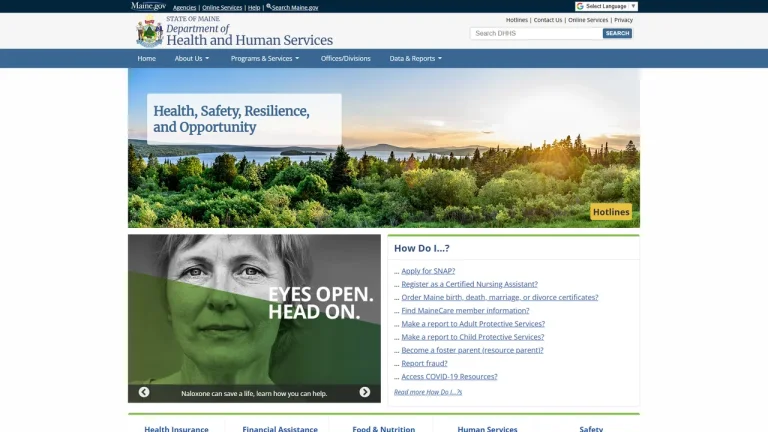The width and height of the screenshot is (768, 432).
Task: Open Order Maine birth, death, marriage certificates link
Action: point(500,297)
